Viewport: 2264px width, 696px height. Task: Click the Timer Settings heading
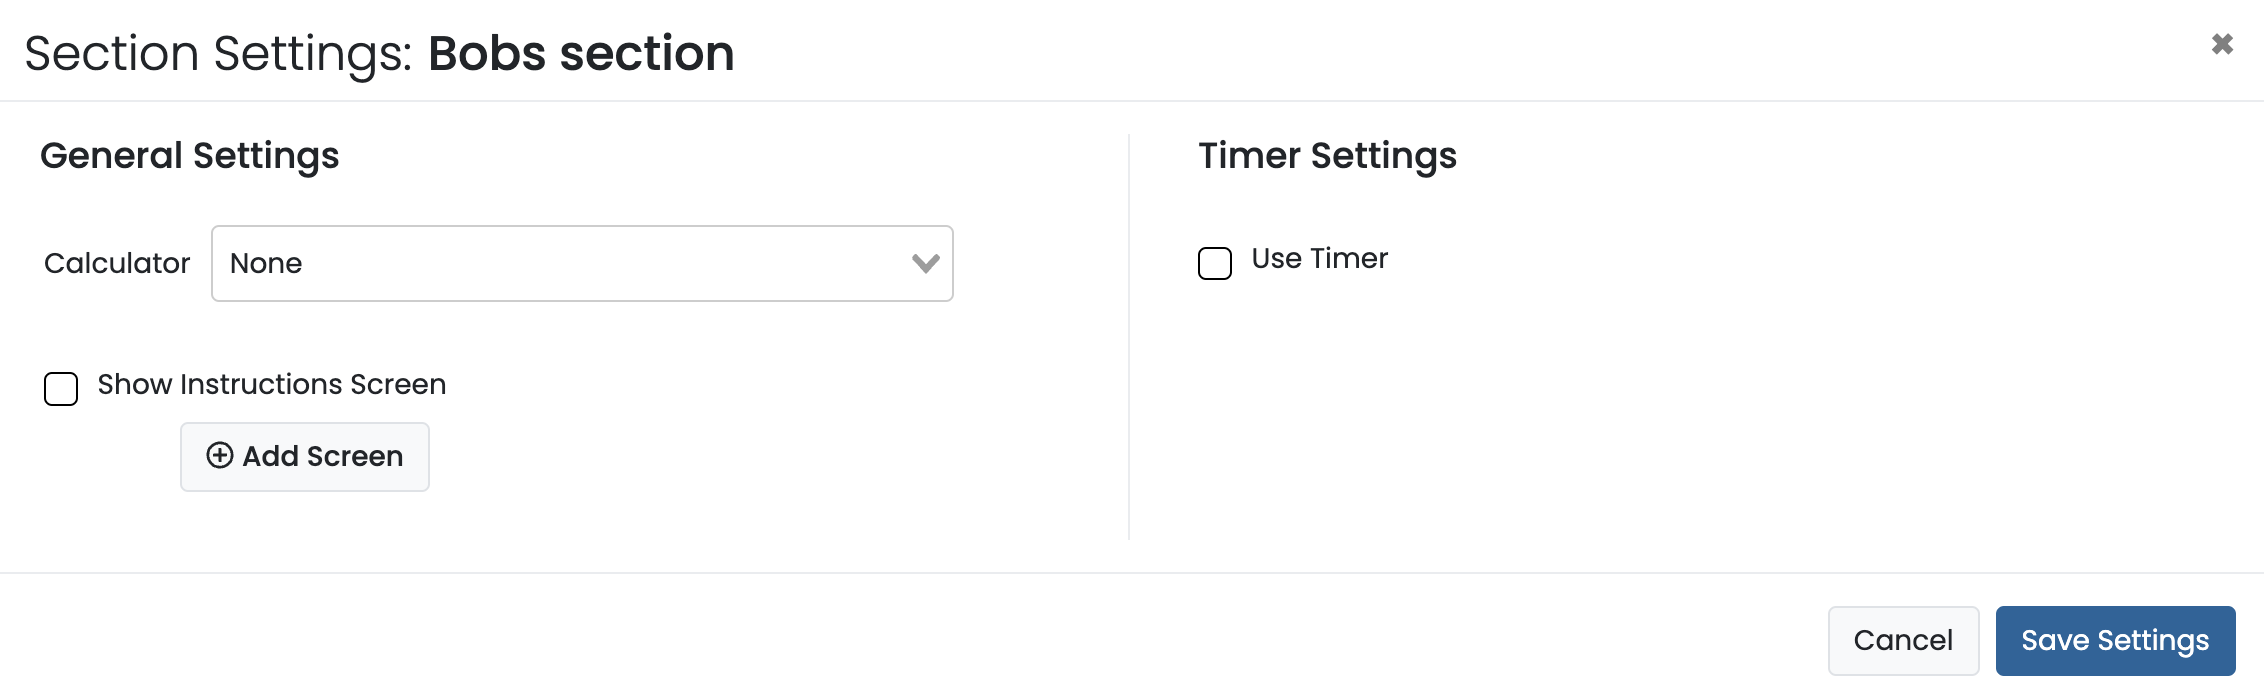(1327, 156)
